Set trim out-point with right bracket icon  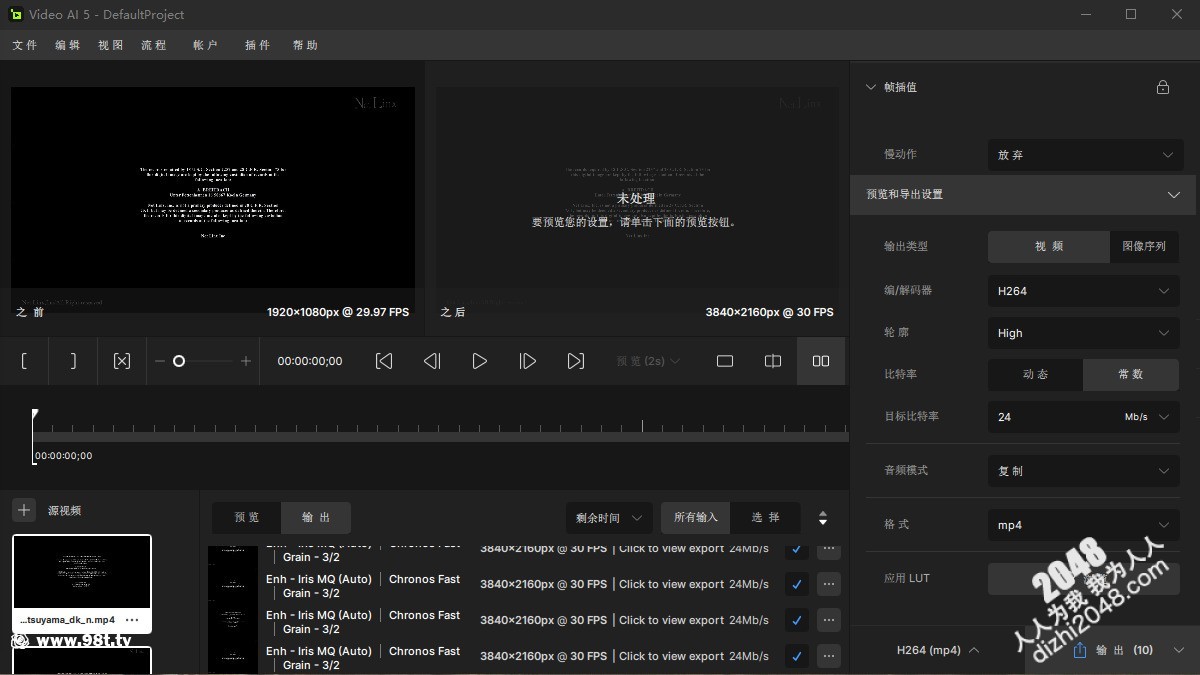coord(73,361)
